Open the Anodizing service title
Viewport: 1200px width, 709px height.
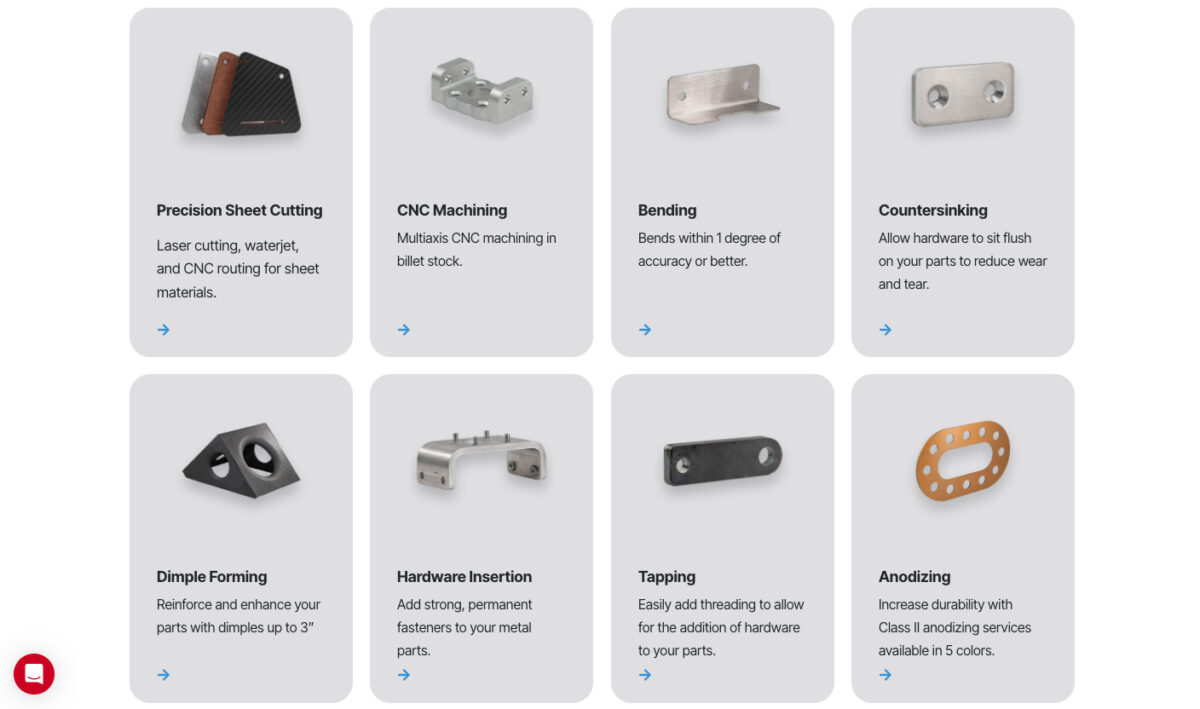(x=914, y=577)
